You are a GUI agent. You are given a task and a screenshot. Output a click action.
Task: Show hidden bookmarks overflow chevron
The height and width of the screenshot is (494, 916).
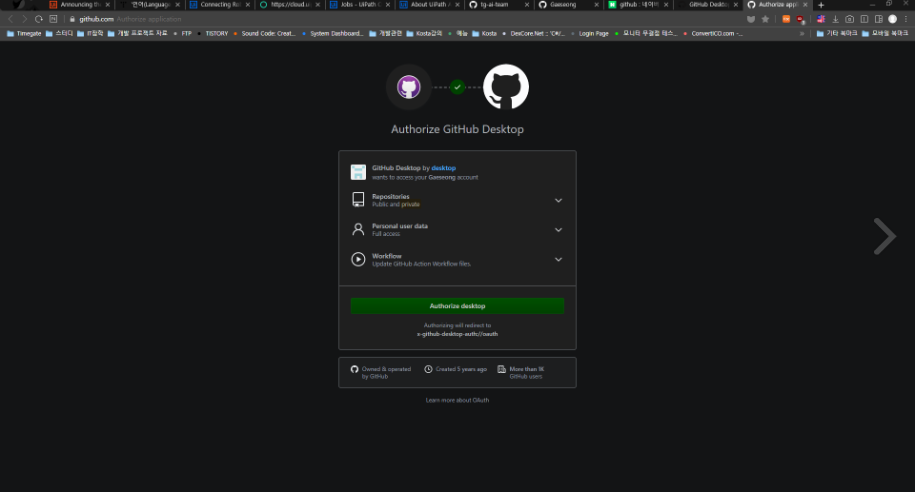(x=802, y=33)
